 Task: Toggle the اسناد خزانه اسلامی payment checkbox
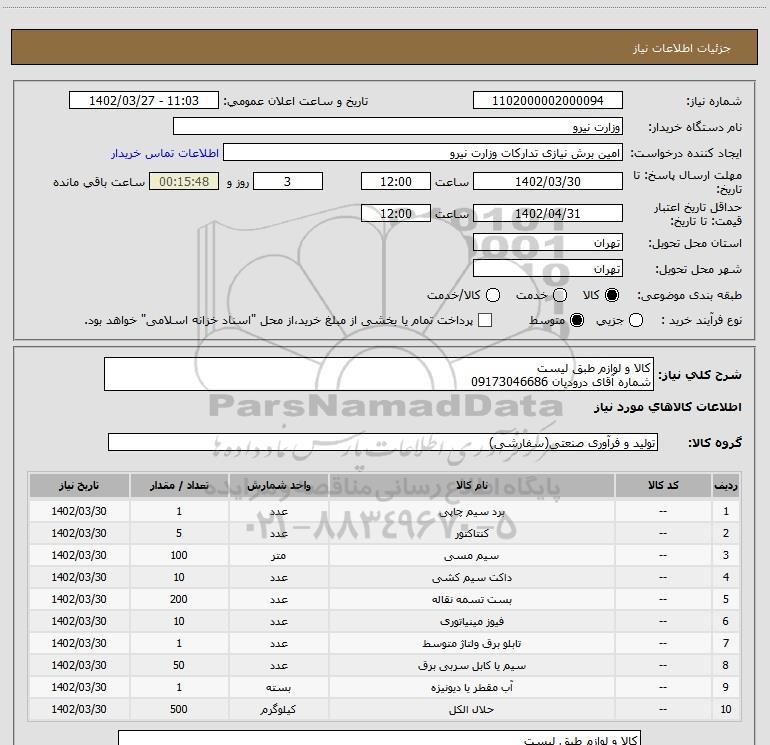[485, 320]
